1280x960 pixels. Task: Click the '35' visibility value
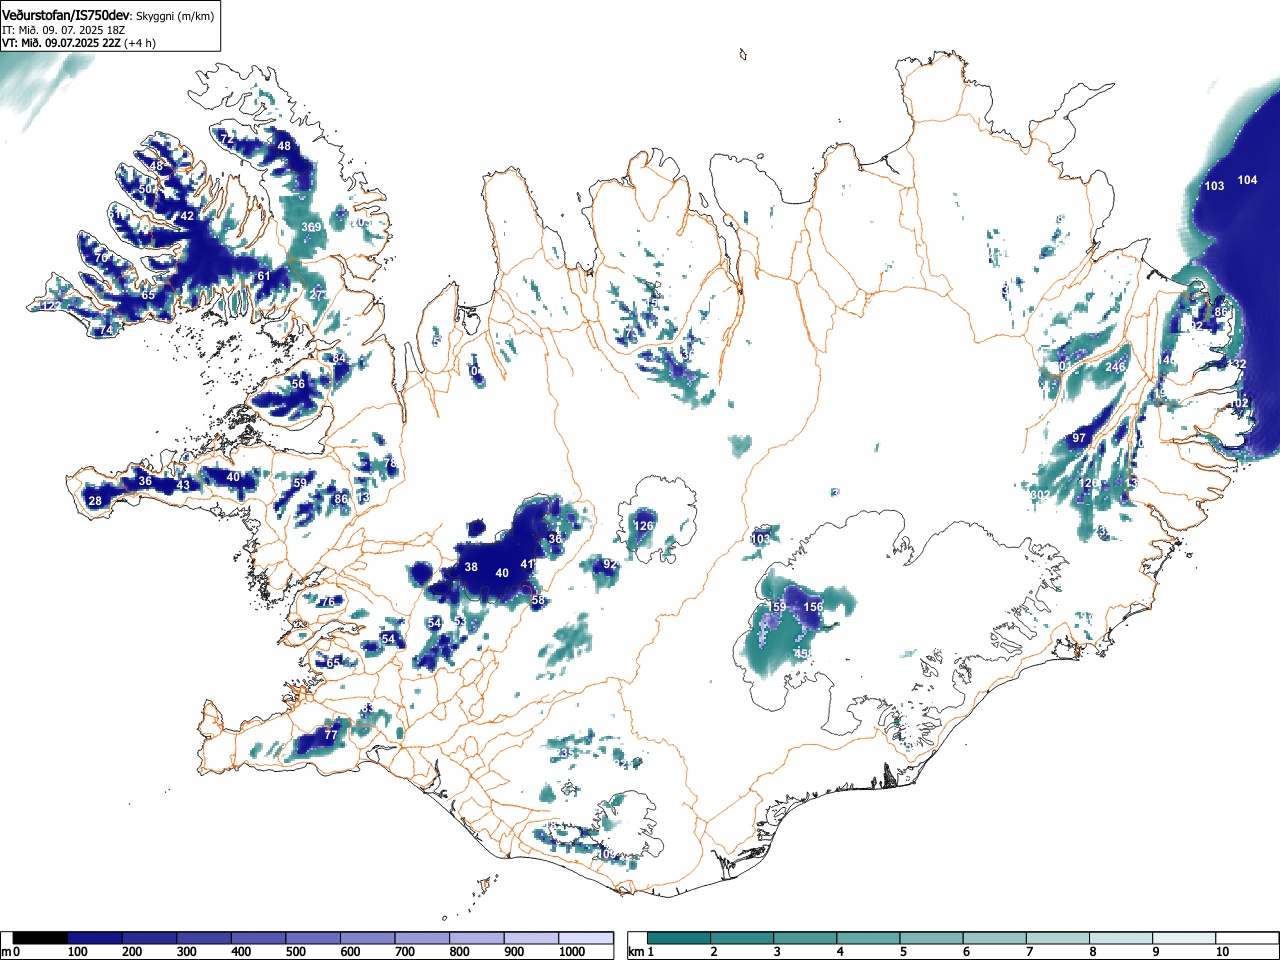[x=567, y=753]
